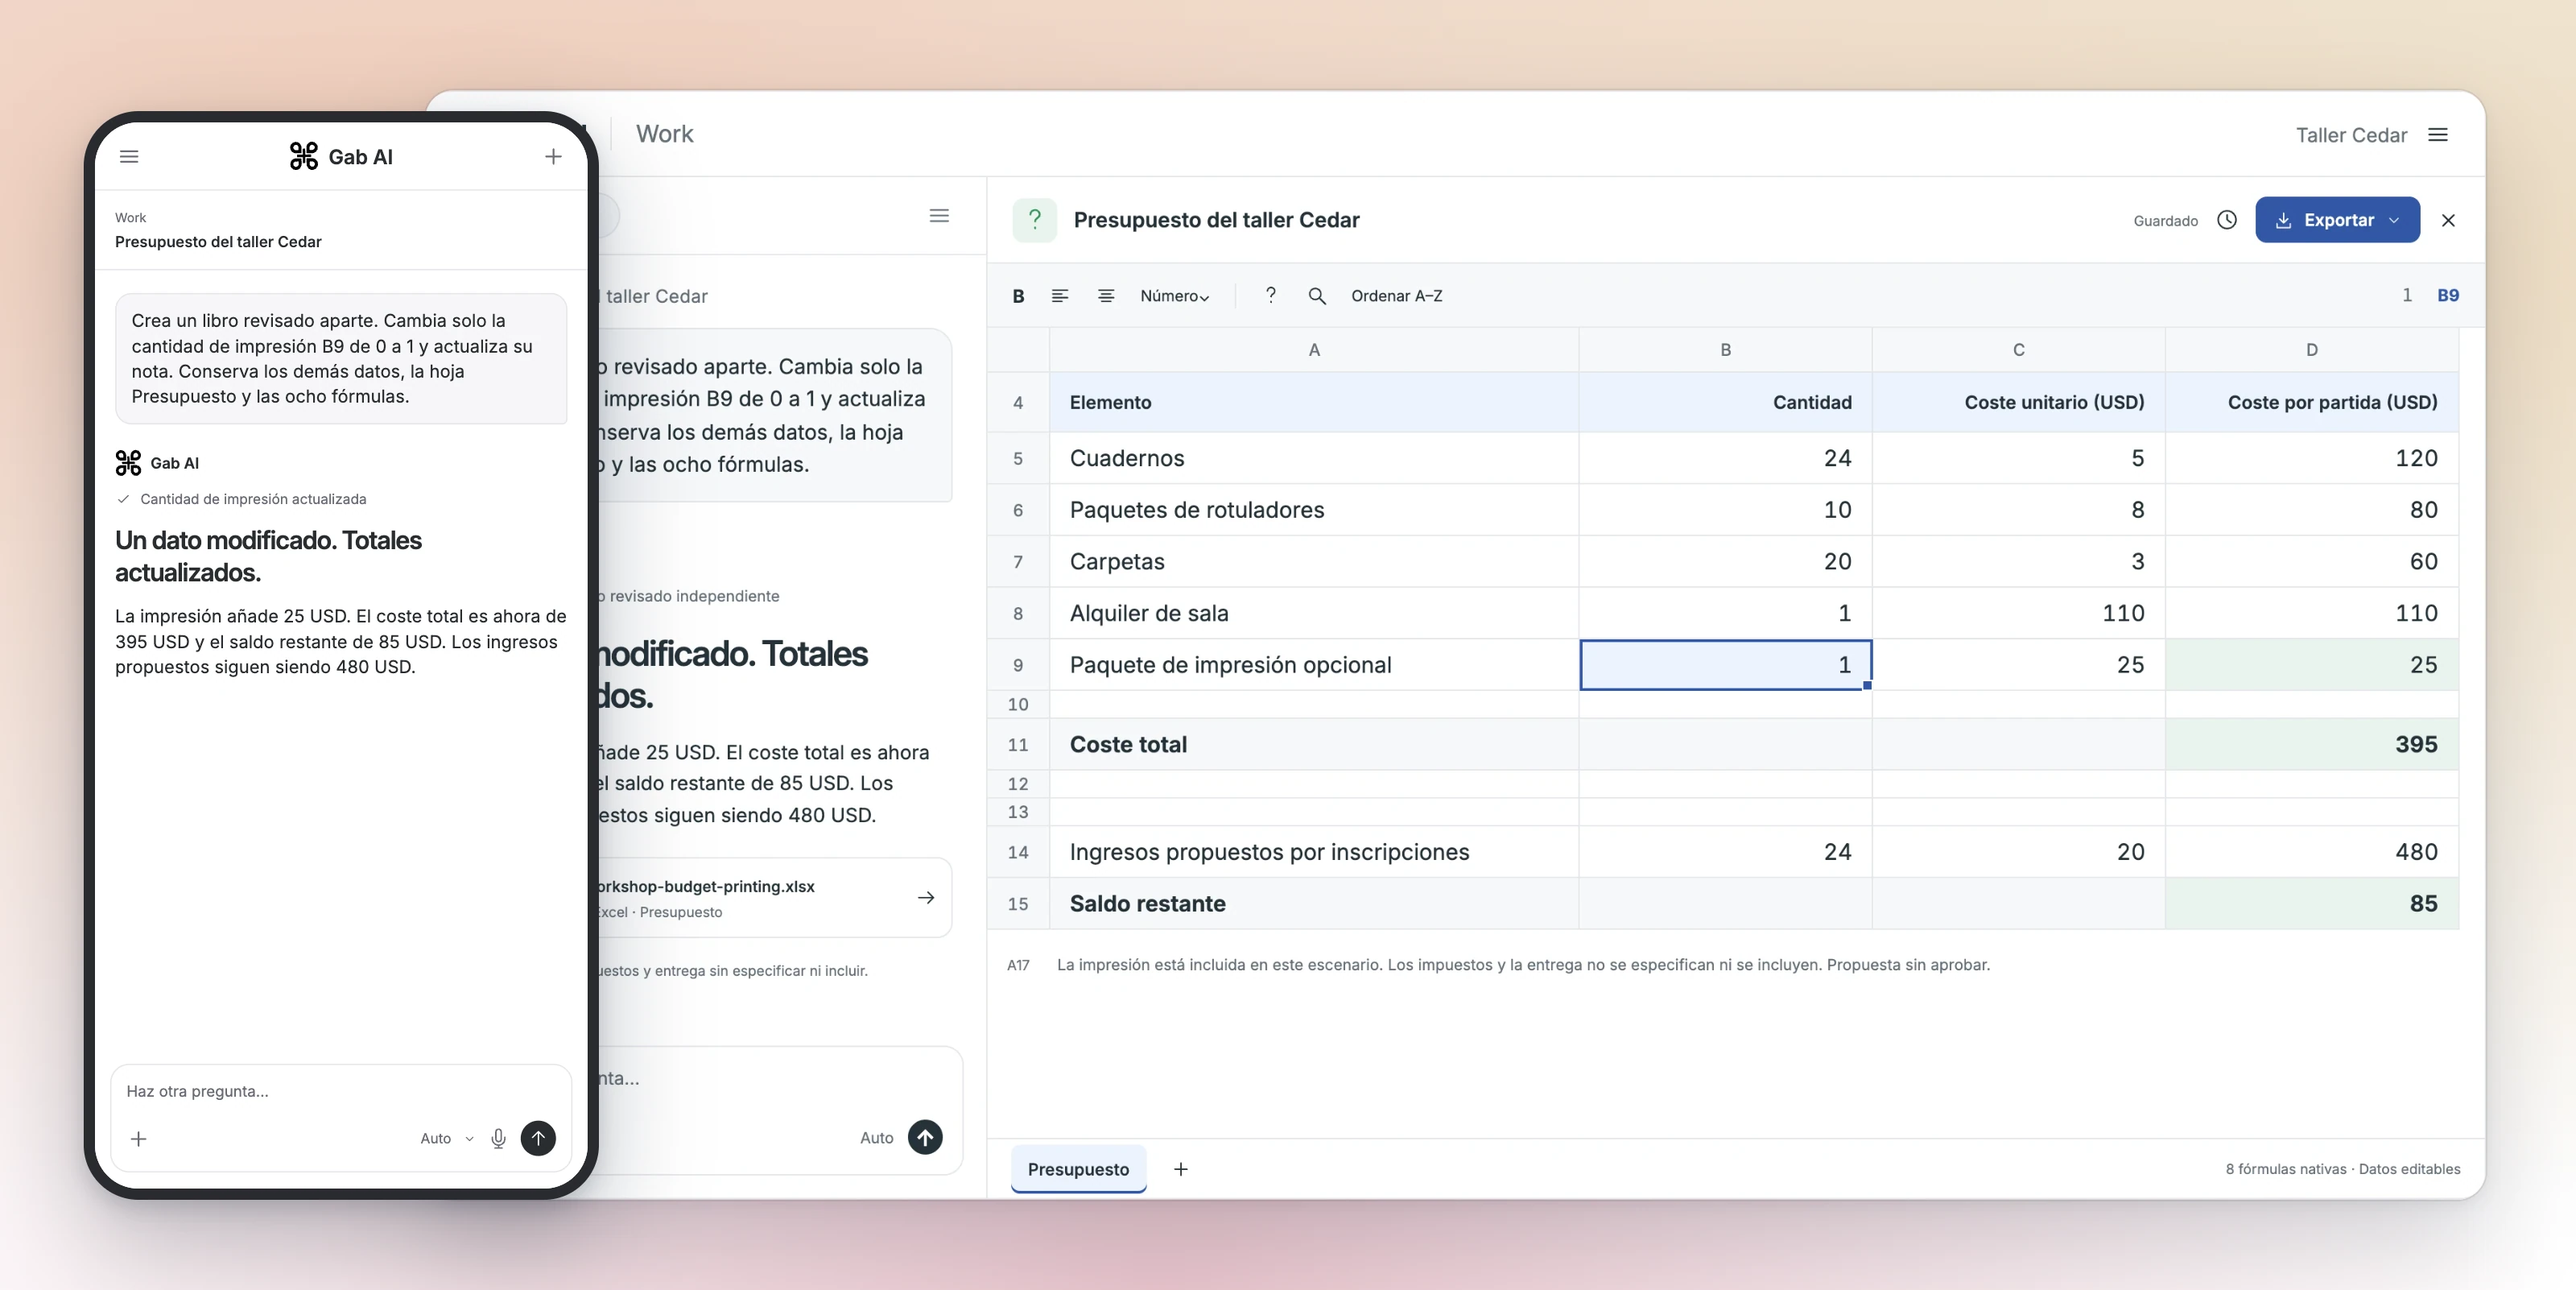
Task: Open the Número format dropdown
Action: 1175,296
